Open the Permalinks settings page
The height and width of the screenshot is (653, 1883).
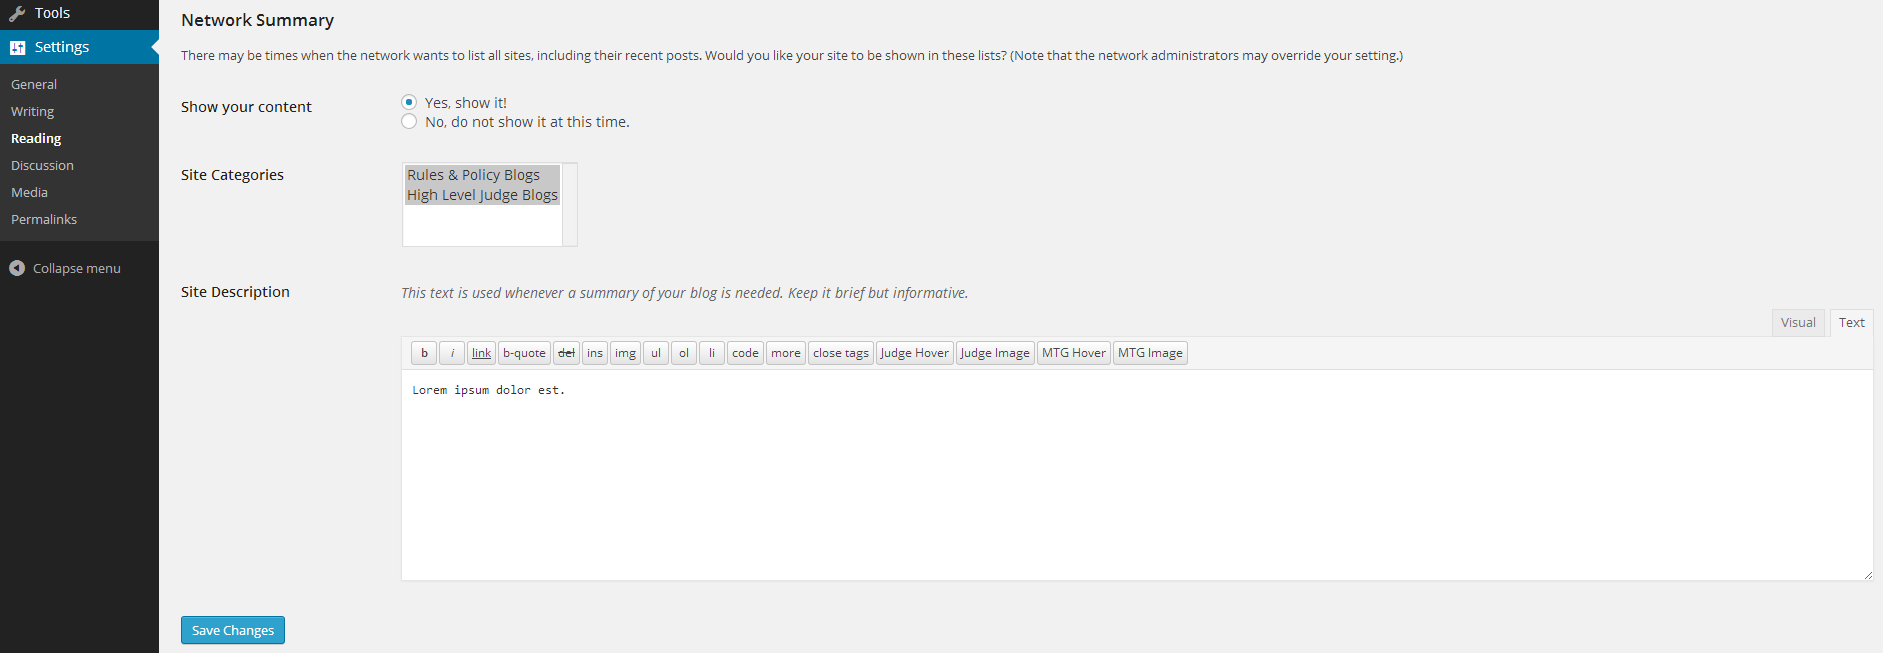point(44,219)
